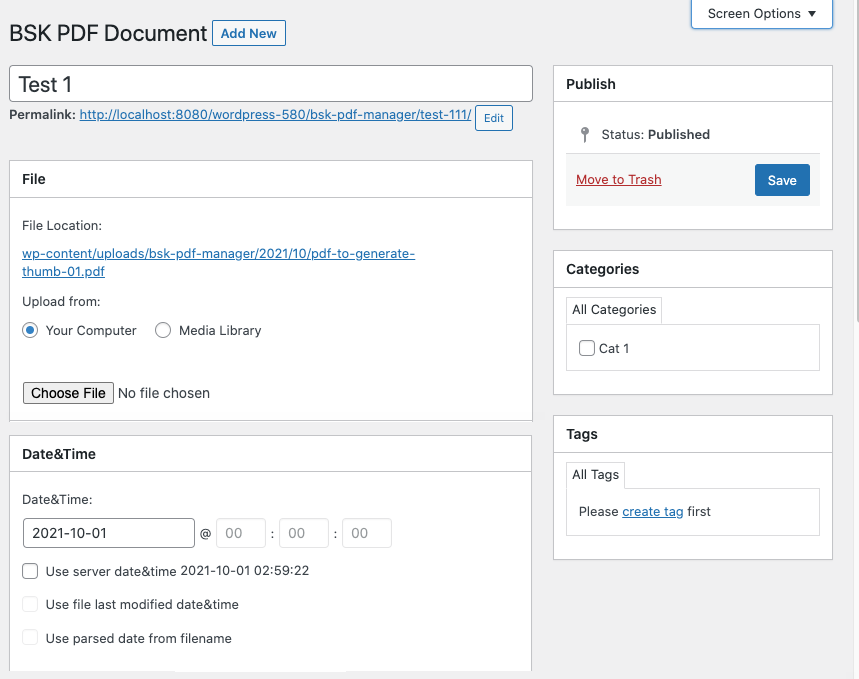The width and height of the screenshot is (859, 679).
Task: Switch to the All Categories tab
Action: click(x=614, y=309)
